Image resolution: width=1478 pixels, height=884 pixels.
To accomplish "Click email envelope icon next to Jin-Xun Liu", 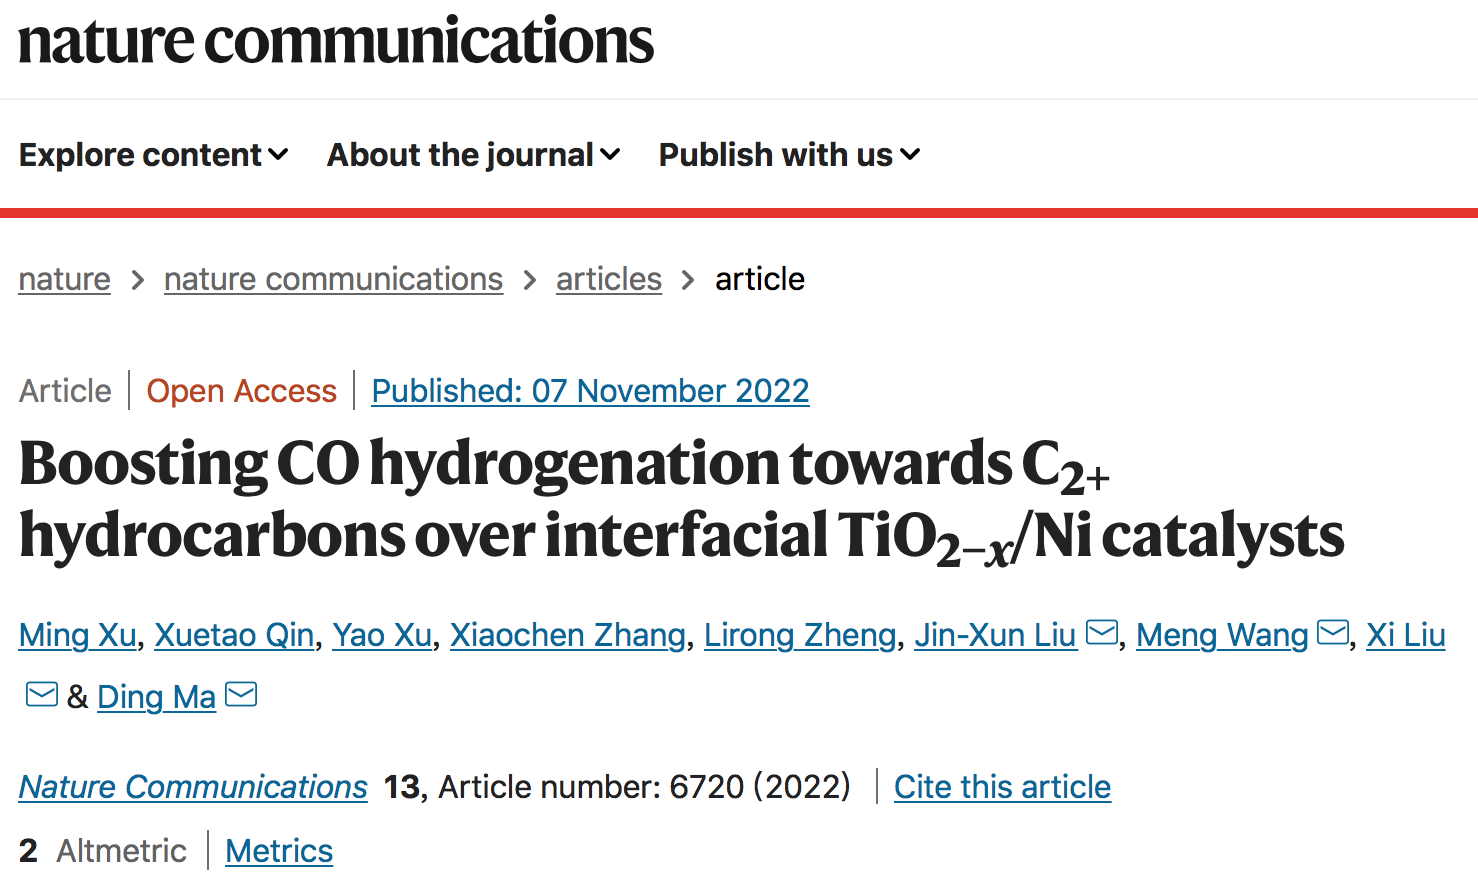I will tap(1101, 633).
